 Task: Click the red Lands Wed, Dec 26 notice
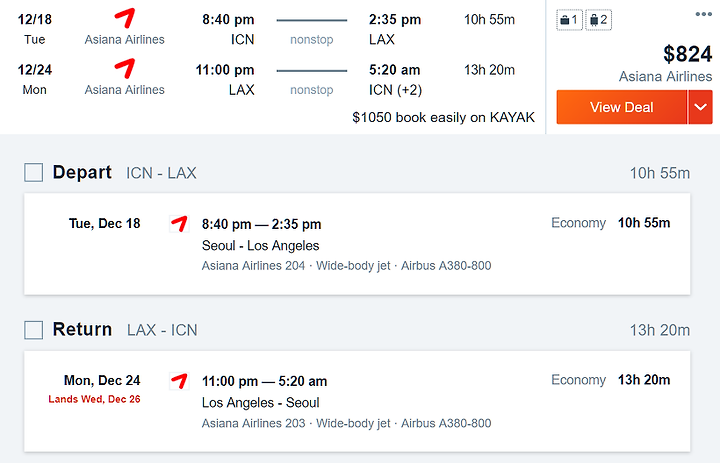pyautogui.click(x=94, y=399)
